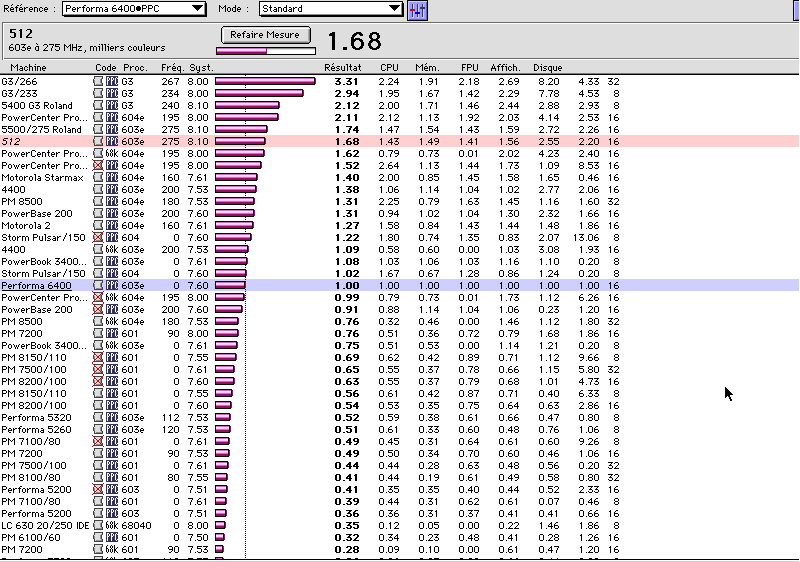The width and height of the screenshot is (800, 562).
Task: Click the Refaire Mesure button
Action: pos(265,35)
